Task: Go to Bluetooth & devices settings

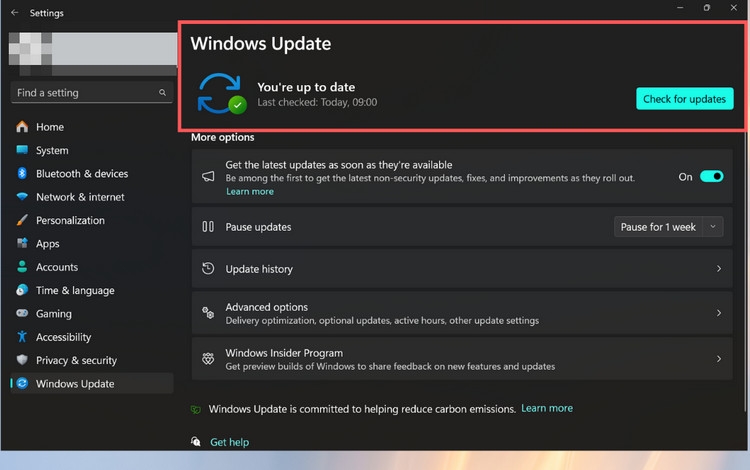Action: click(82, 174)
